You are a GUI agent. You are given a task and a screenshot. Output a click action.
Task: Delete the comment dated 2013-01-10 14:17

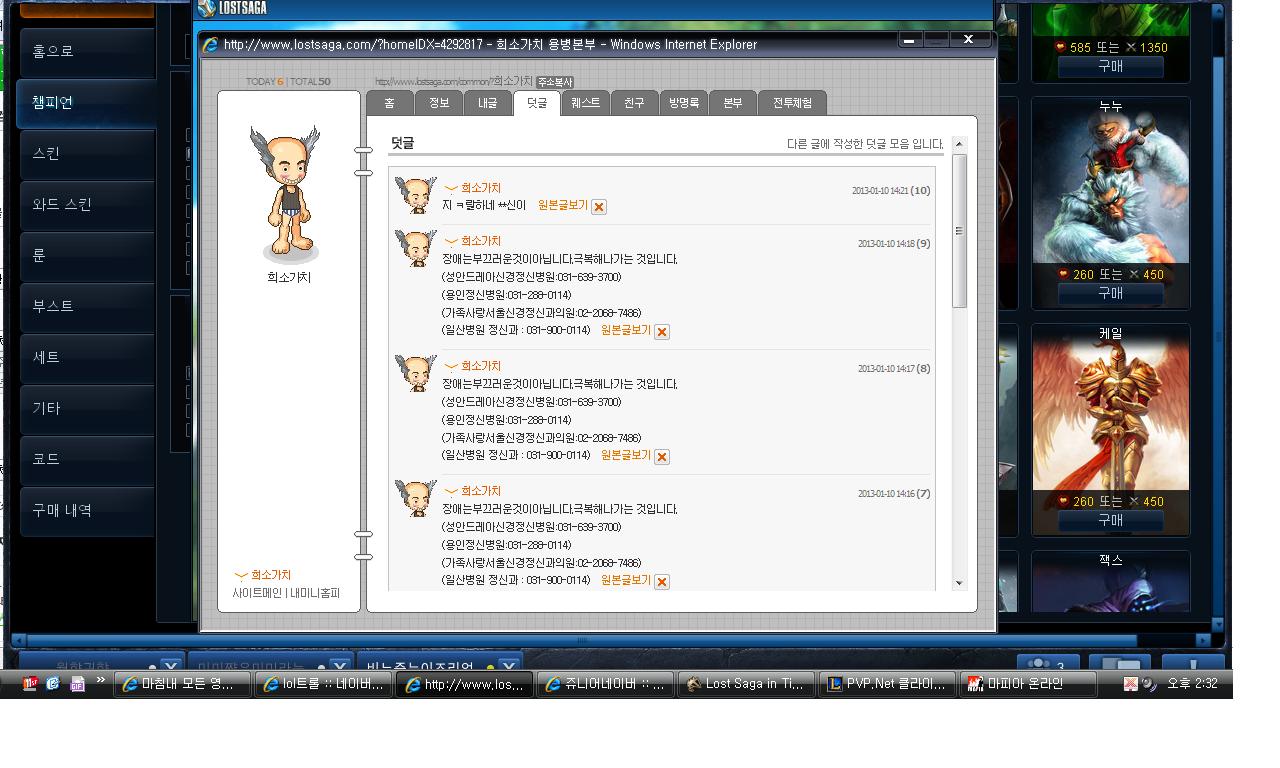point(662,457)
